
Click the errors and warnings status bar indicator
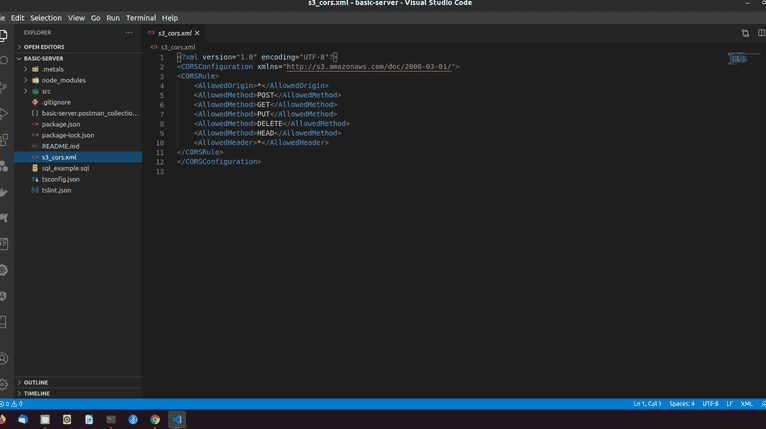[x=11, y=404]
